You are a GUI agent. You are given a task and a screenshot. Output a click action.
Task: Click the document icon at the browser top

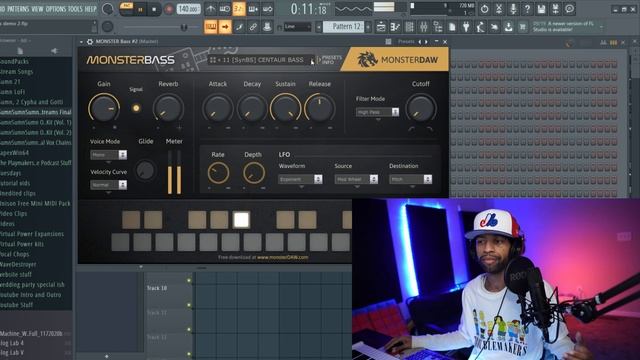(20, 51)
